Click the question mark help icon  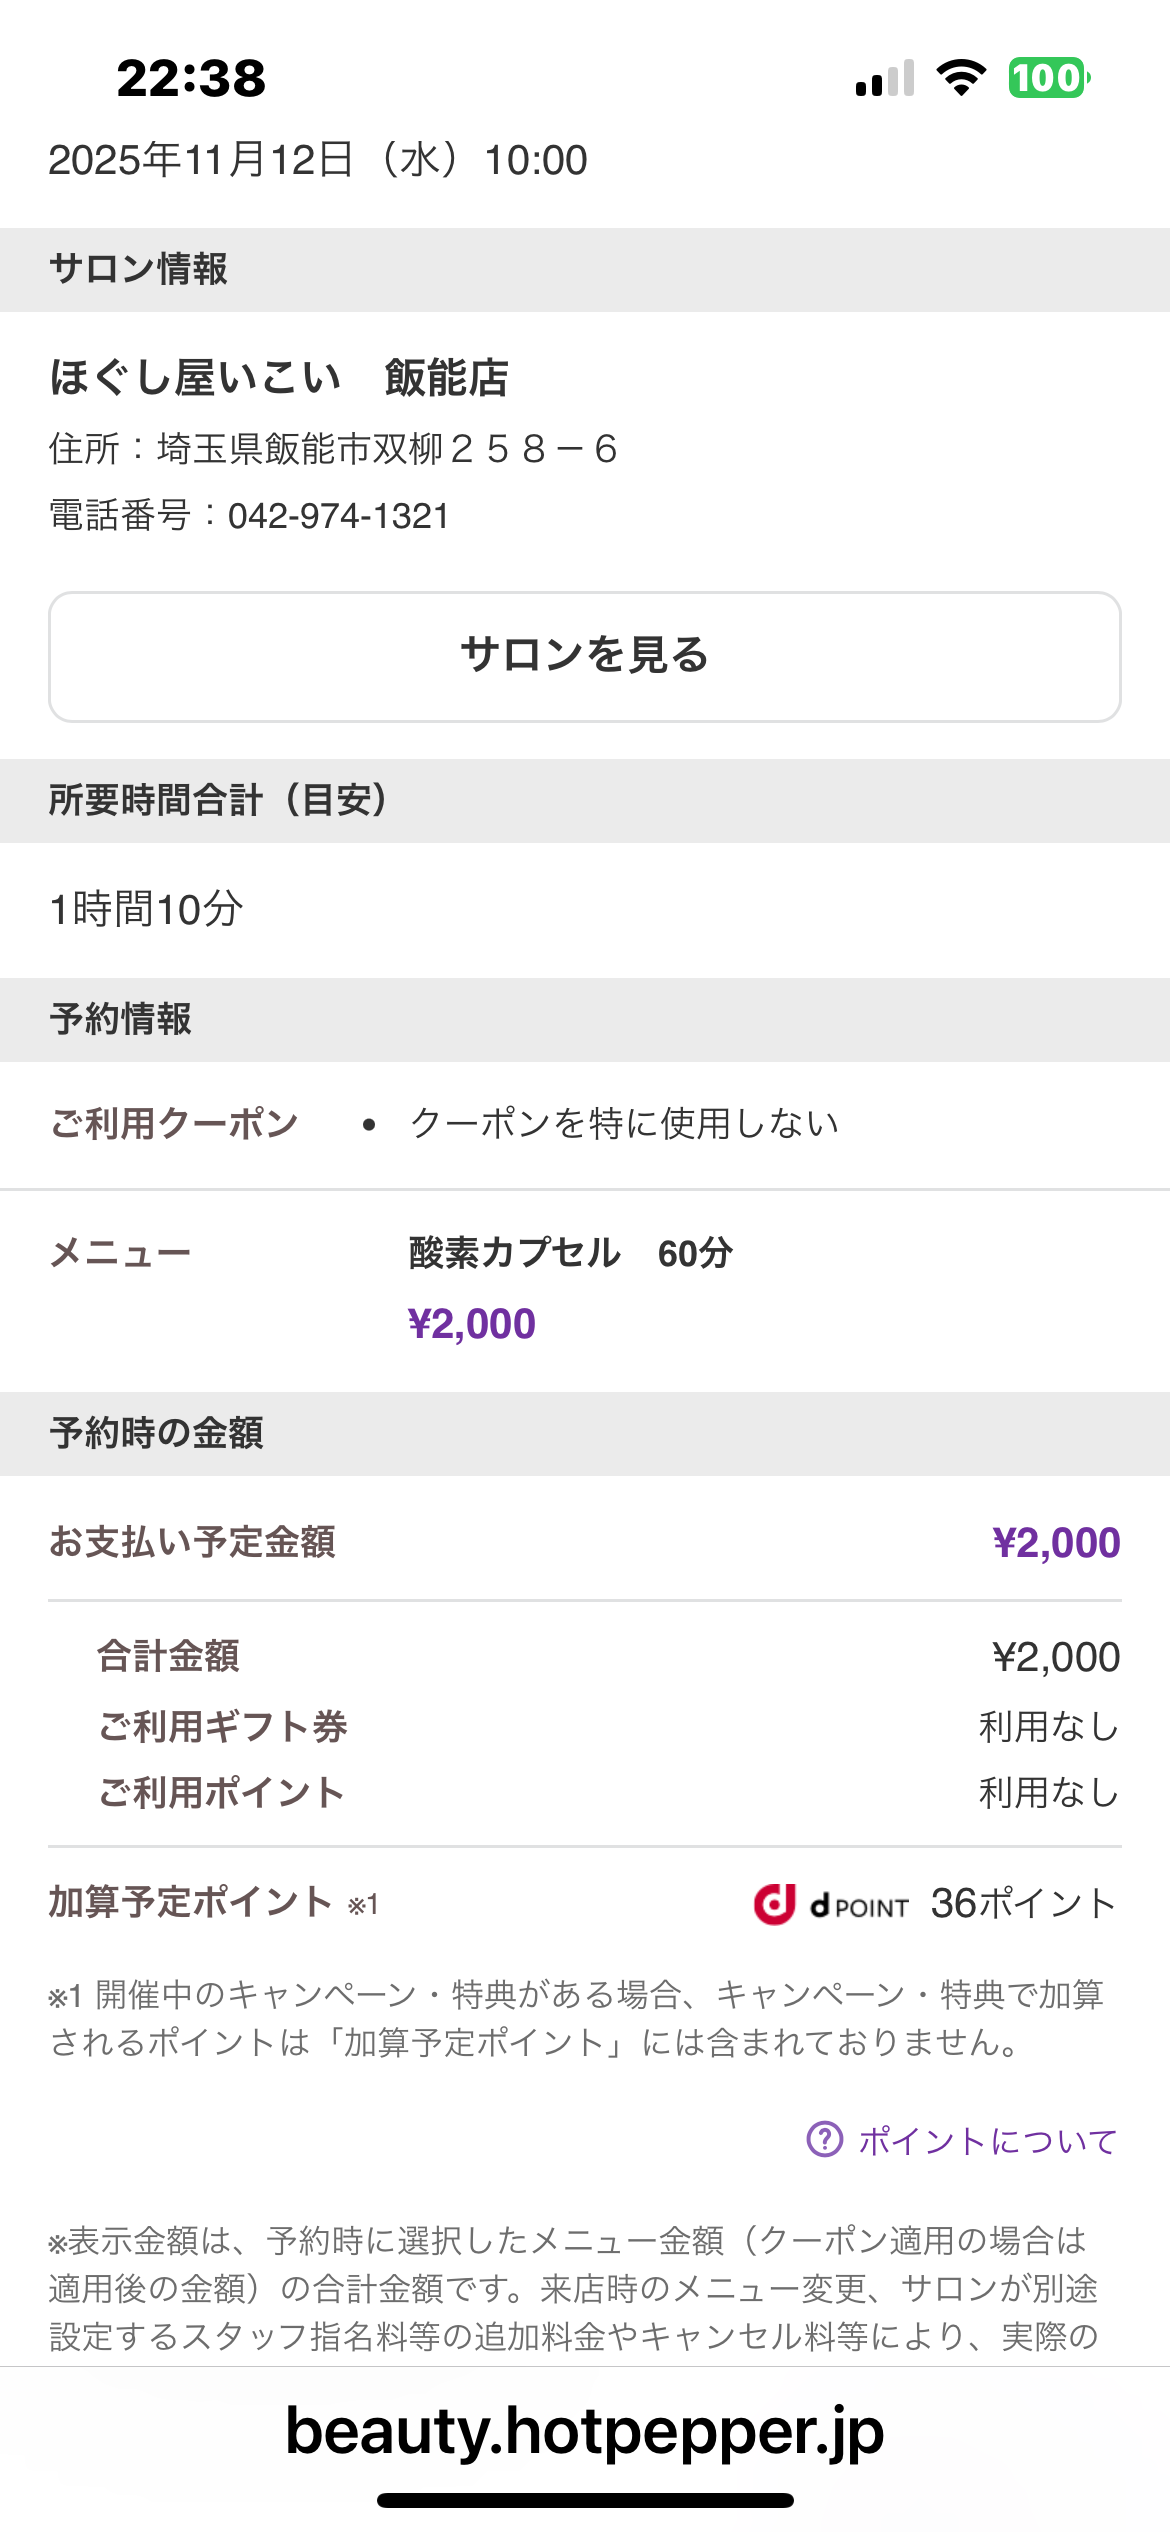click(825, 2139)
